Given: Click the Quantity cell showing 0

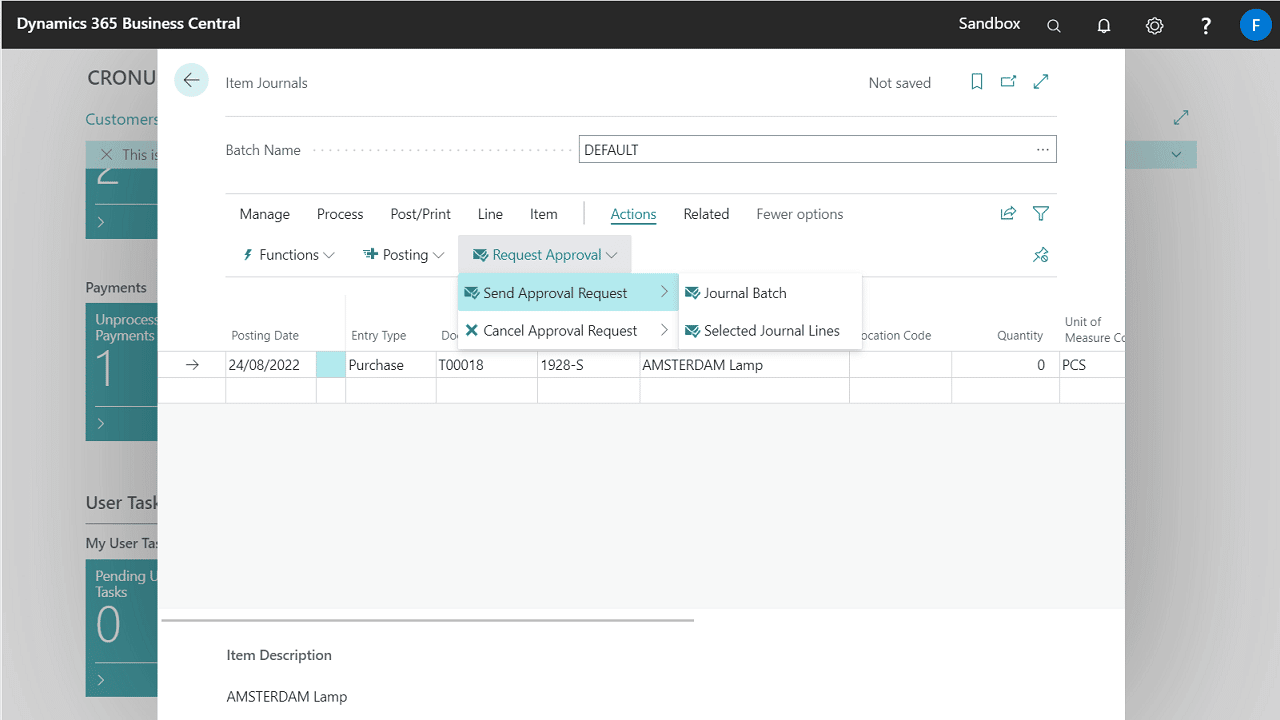Looking at the screenshot, I should (1005, 365).
